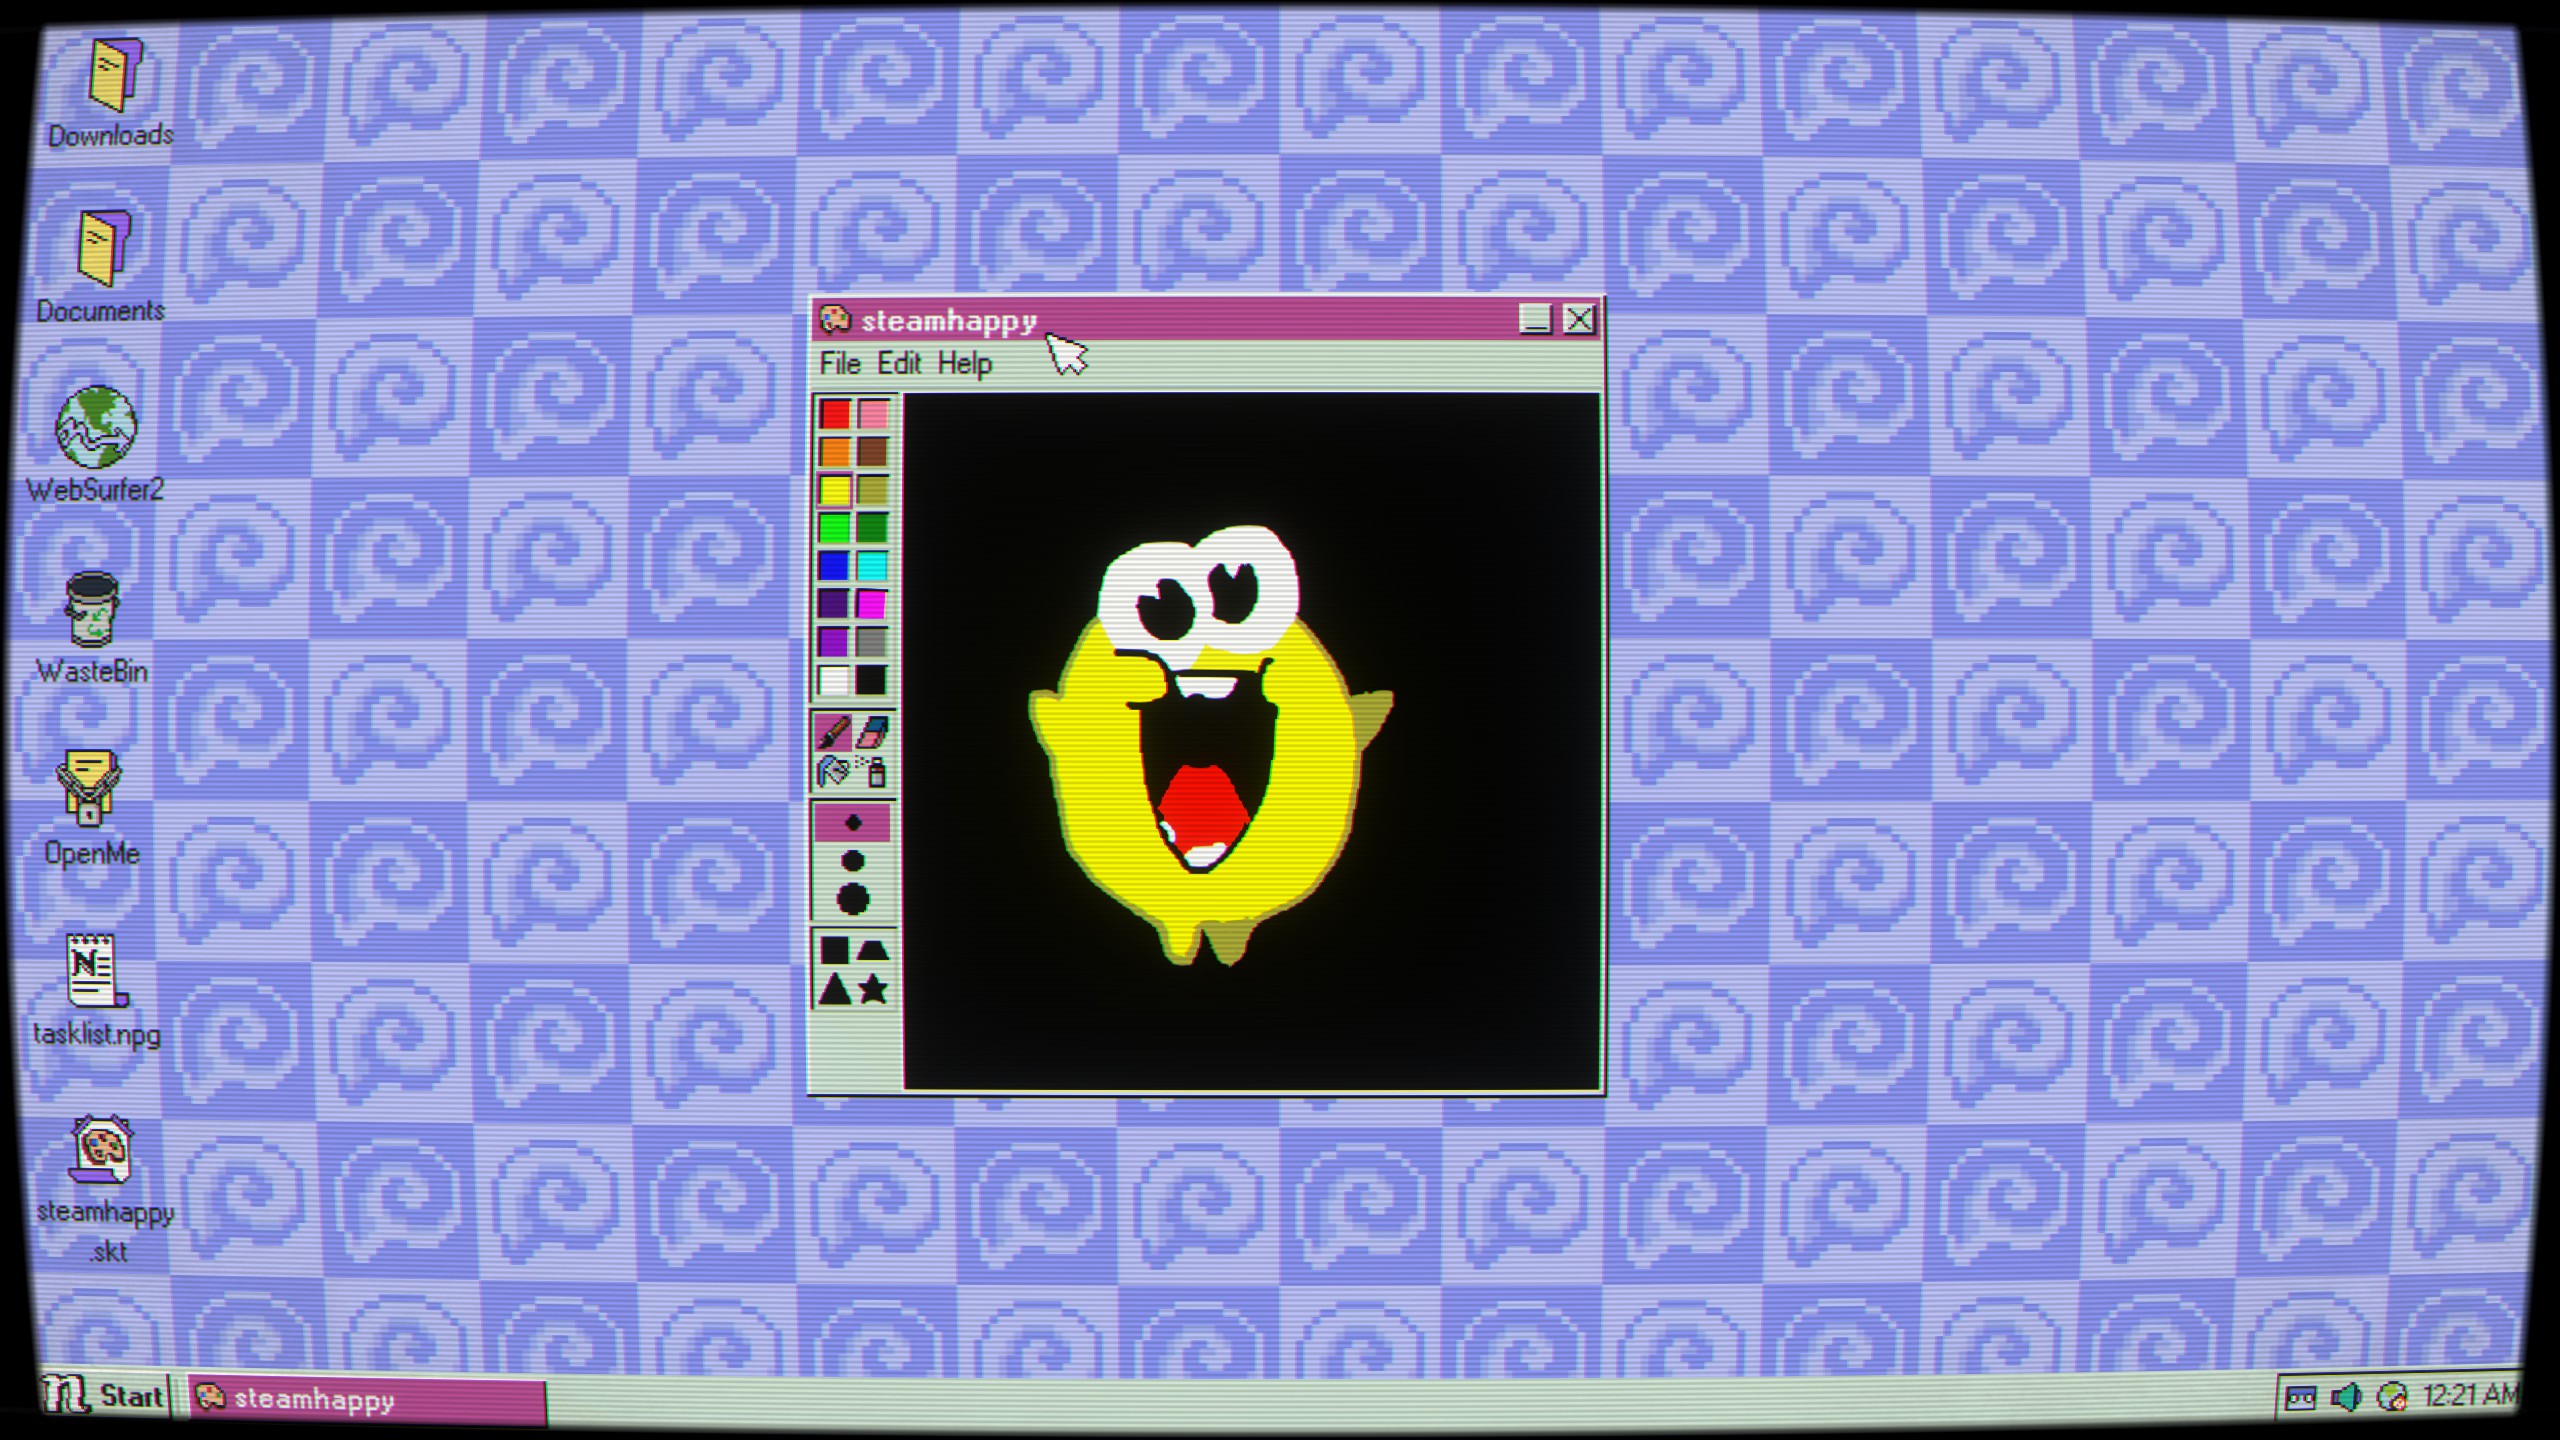Pick the dark green color swatch
2560x1440 pixels.
click(x=872, y=528)
